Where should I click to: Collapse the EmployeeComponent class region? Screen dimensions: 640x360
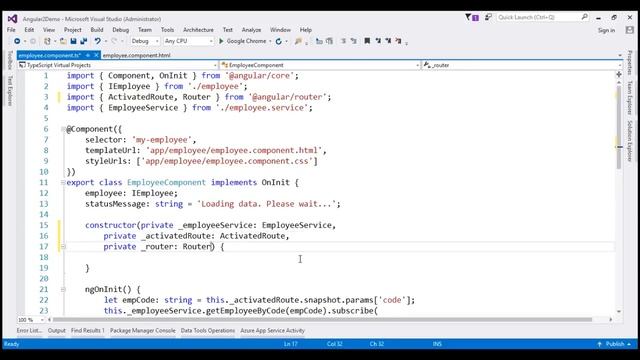click(x=63, y=182)
